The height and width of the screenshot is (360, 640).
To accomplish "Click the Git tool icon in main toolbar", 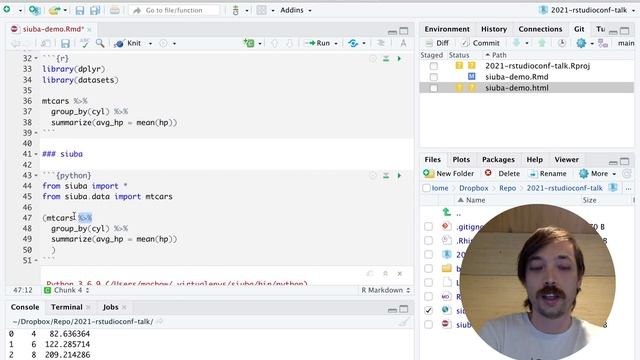I will coord(236,10).
